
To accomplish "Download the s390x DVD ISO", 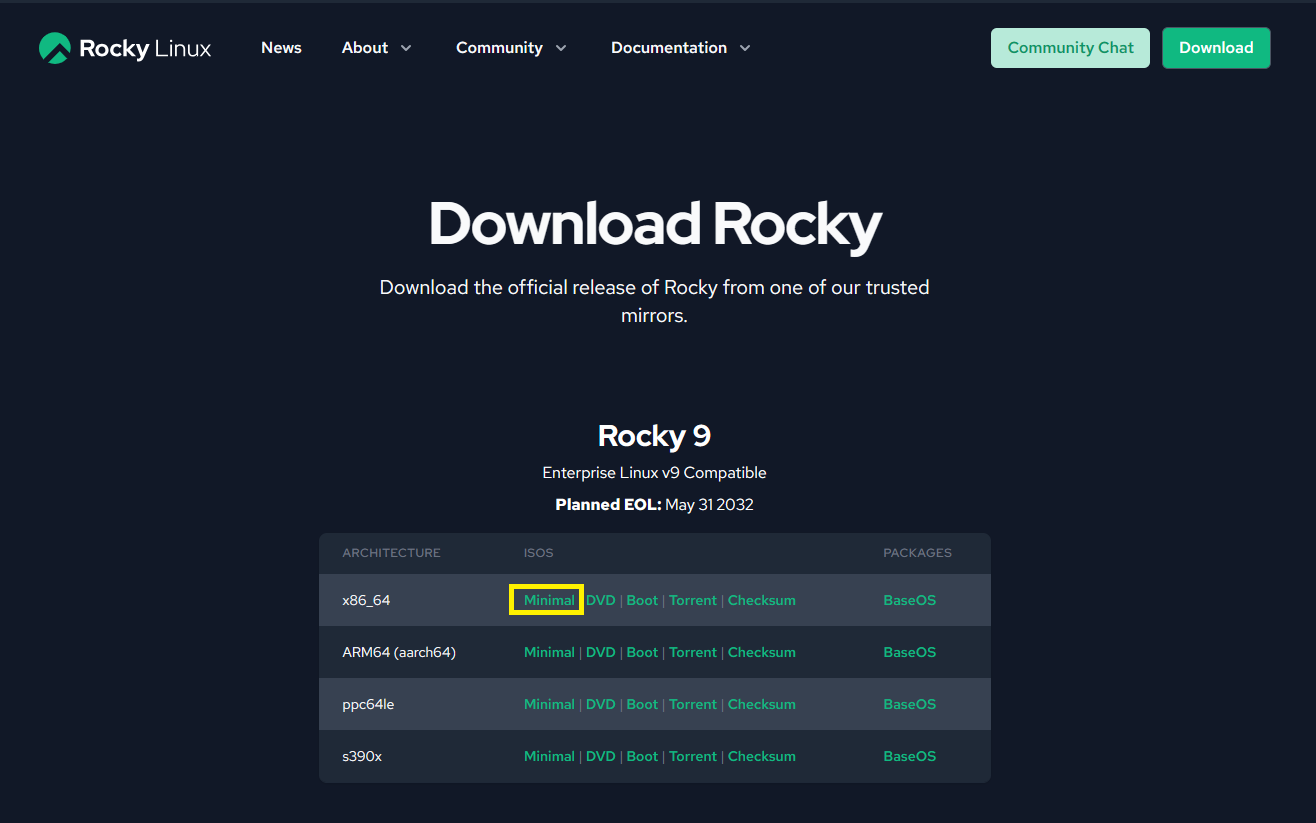I will pos(601,756).
